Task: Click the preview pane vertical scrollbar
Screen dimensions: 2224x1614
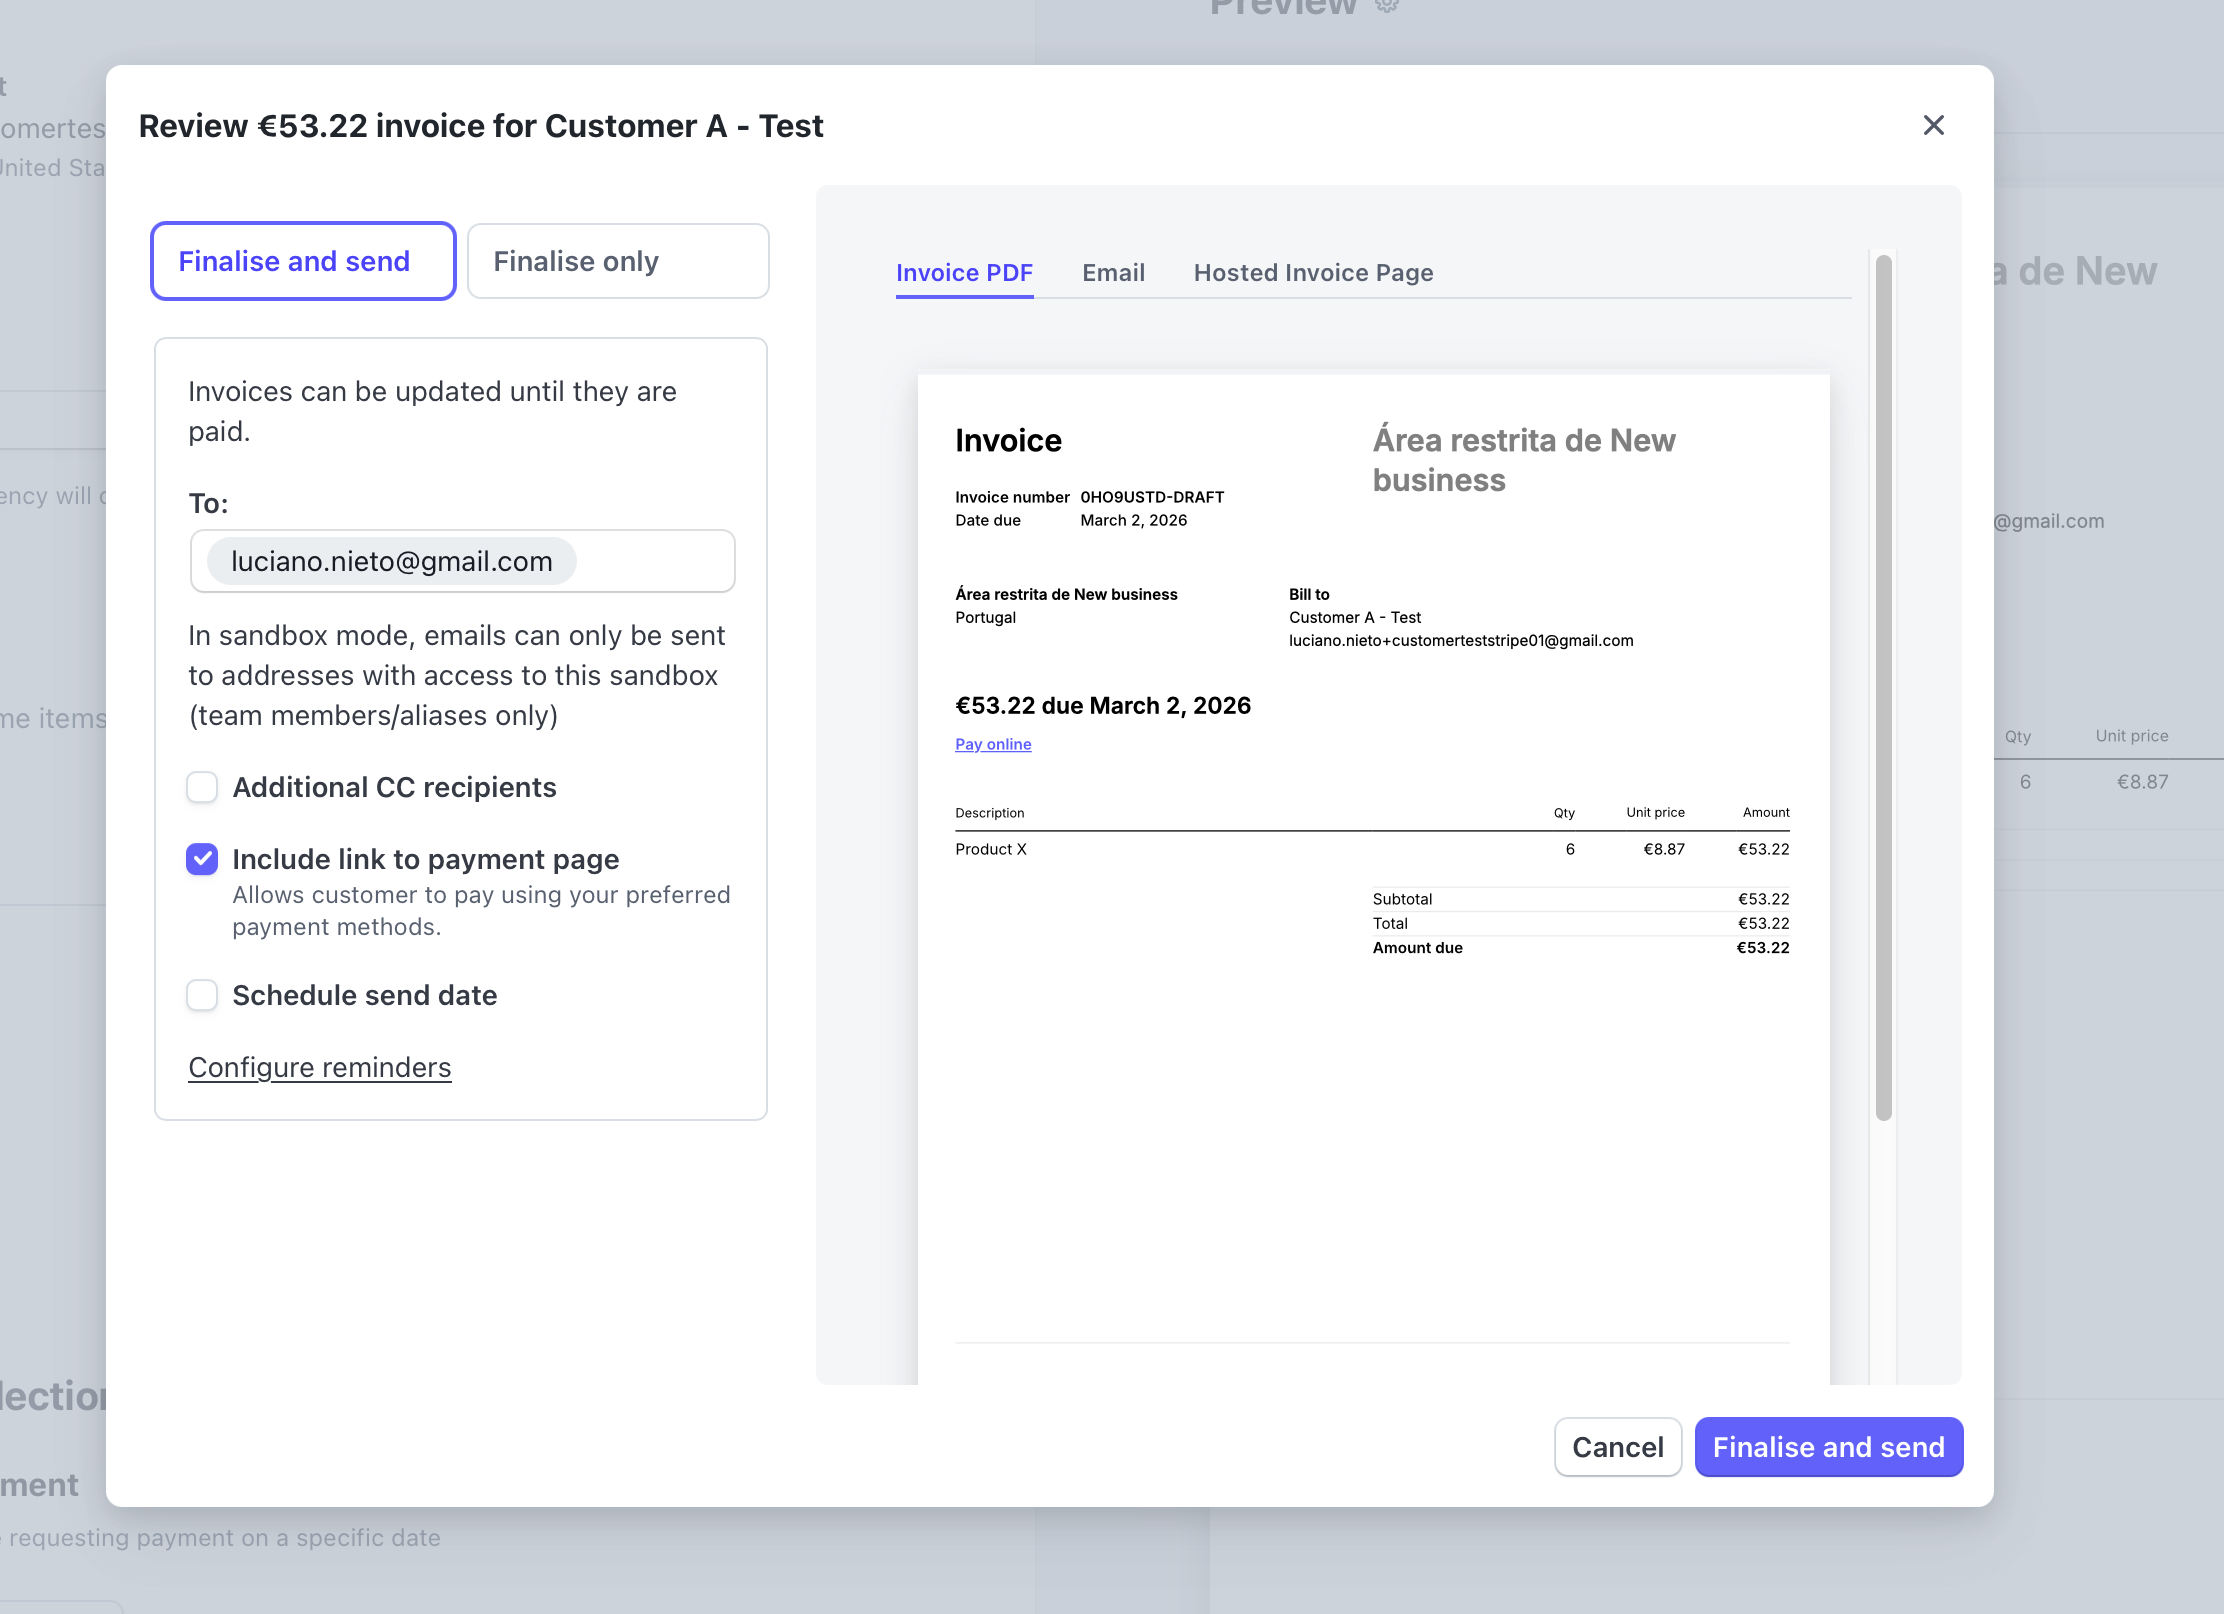Action: click(x=1883, y=690)
